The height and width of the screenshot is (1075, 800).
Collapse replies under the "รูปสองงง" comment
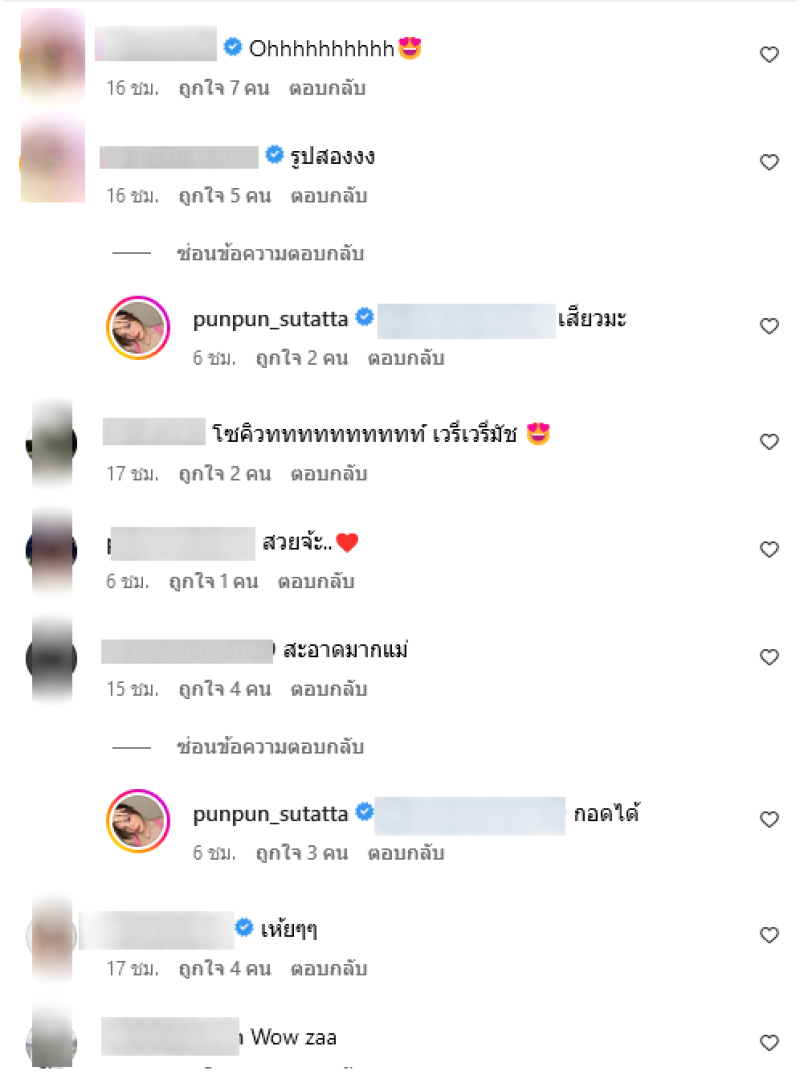click(x=270, y=254)
